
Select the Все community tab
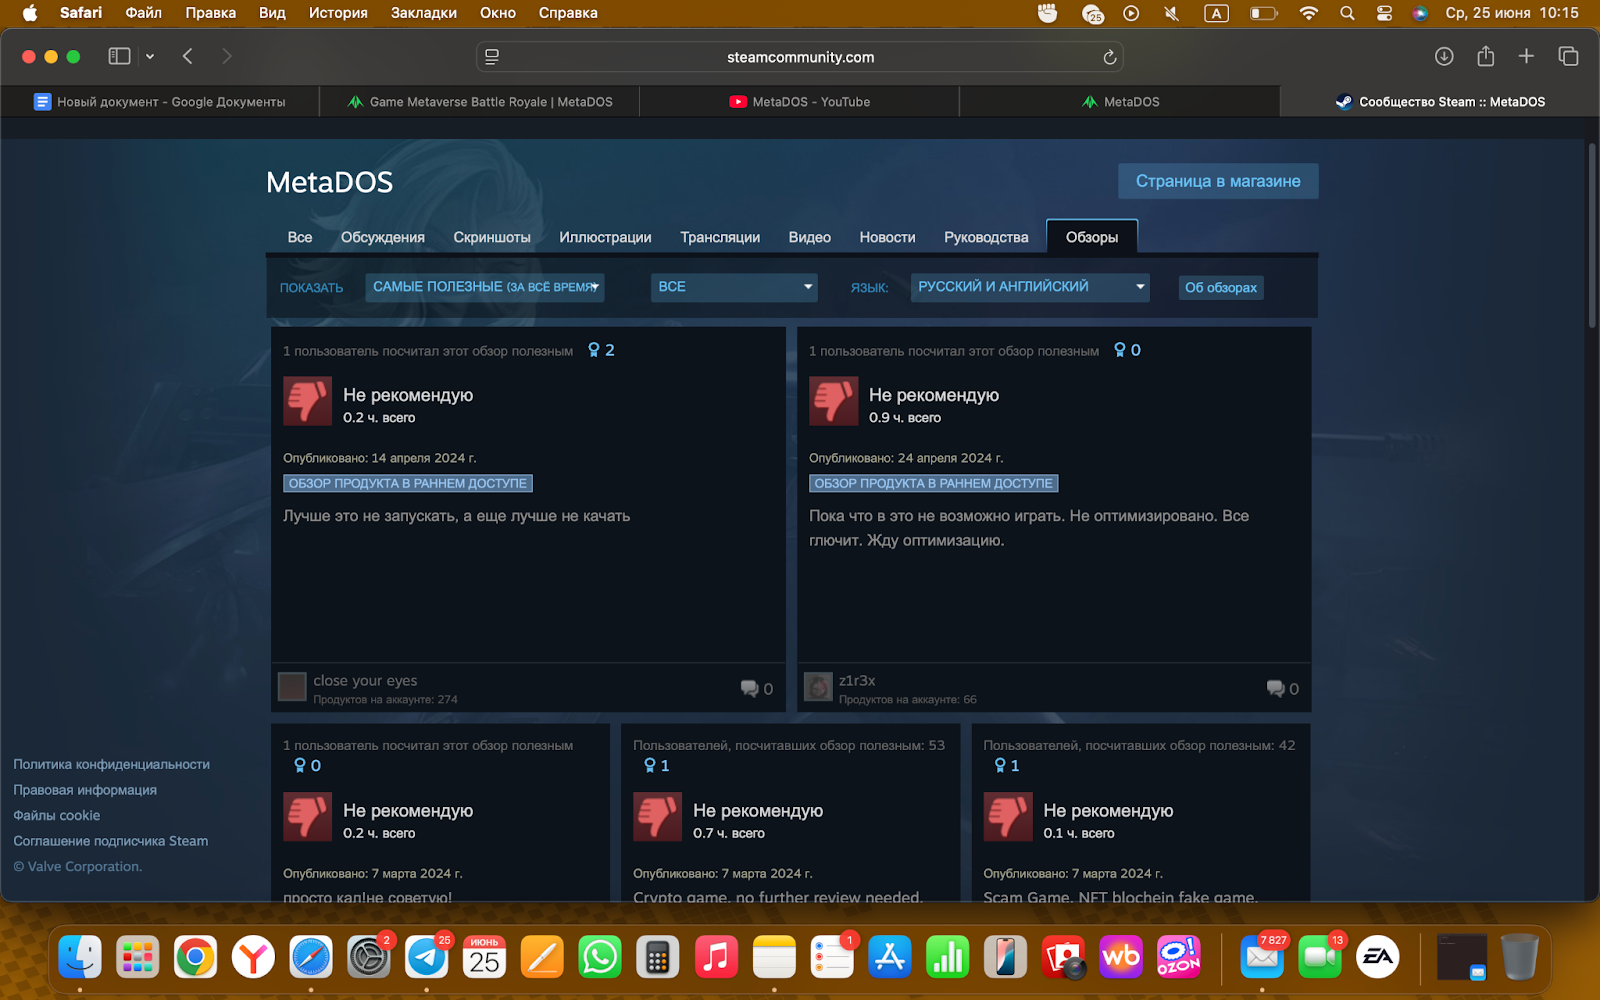pos(300,237)
